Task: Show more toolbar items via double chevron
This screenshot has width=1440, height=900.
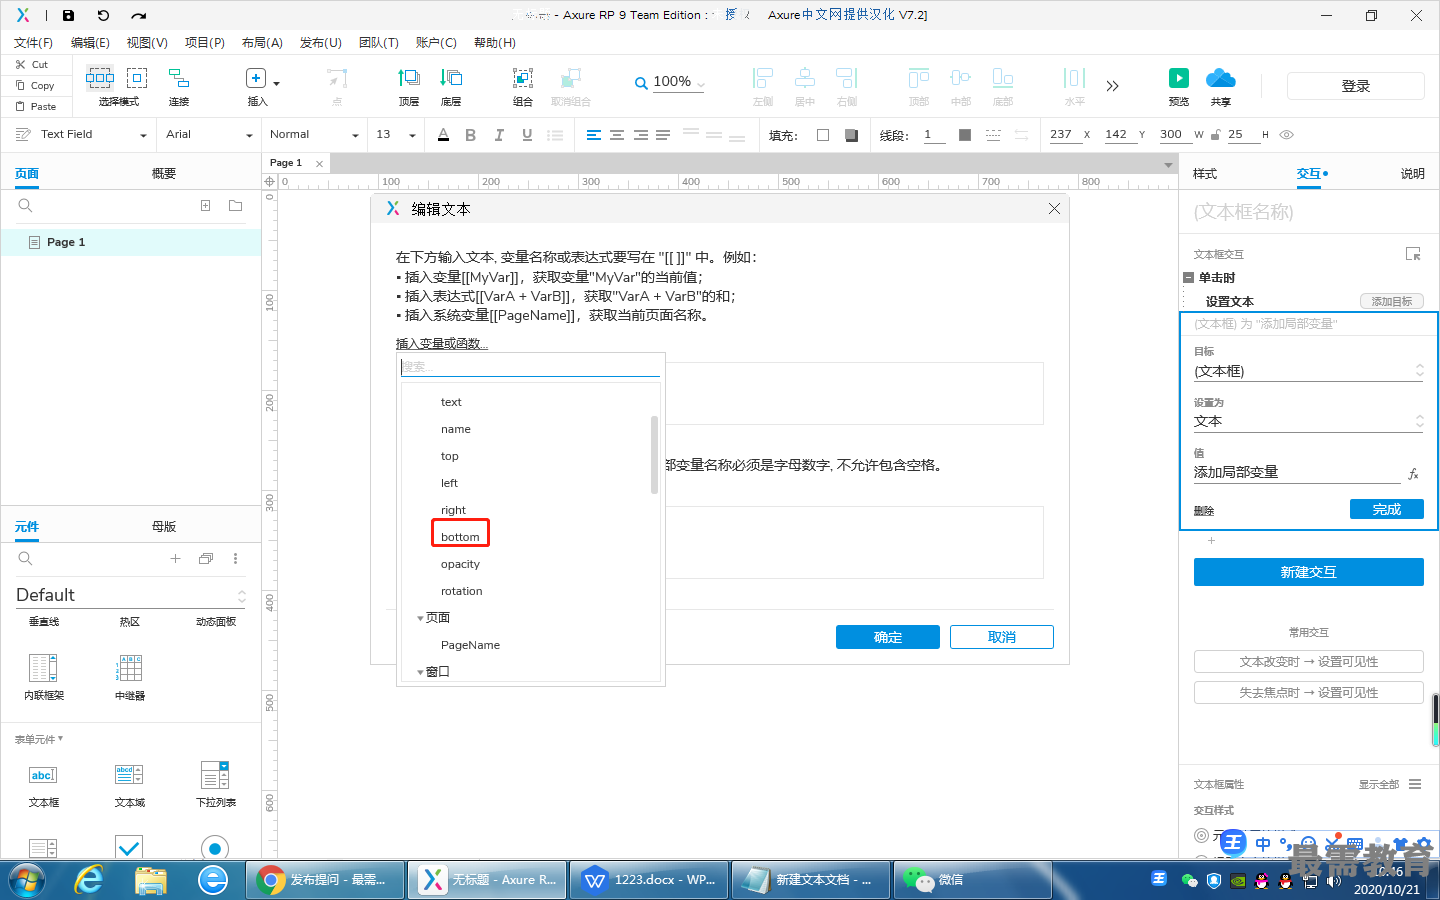Action: point(1112,86)
